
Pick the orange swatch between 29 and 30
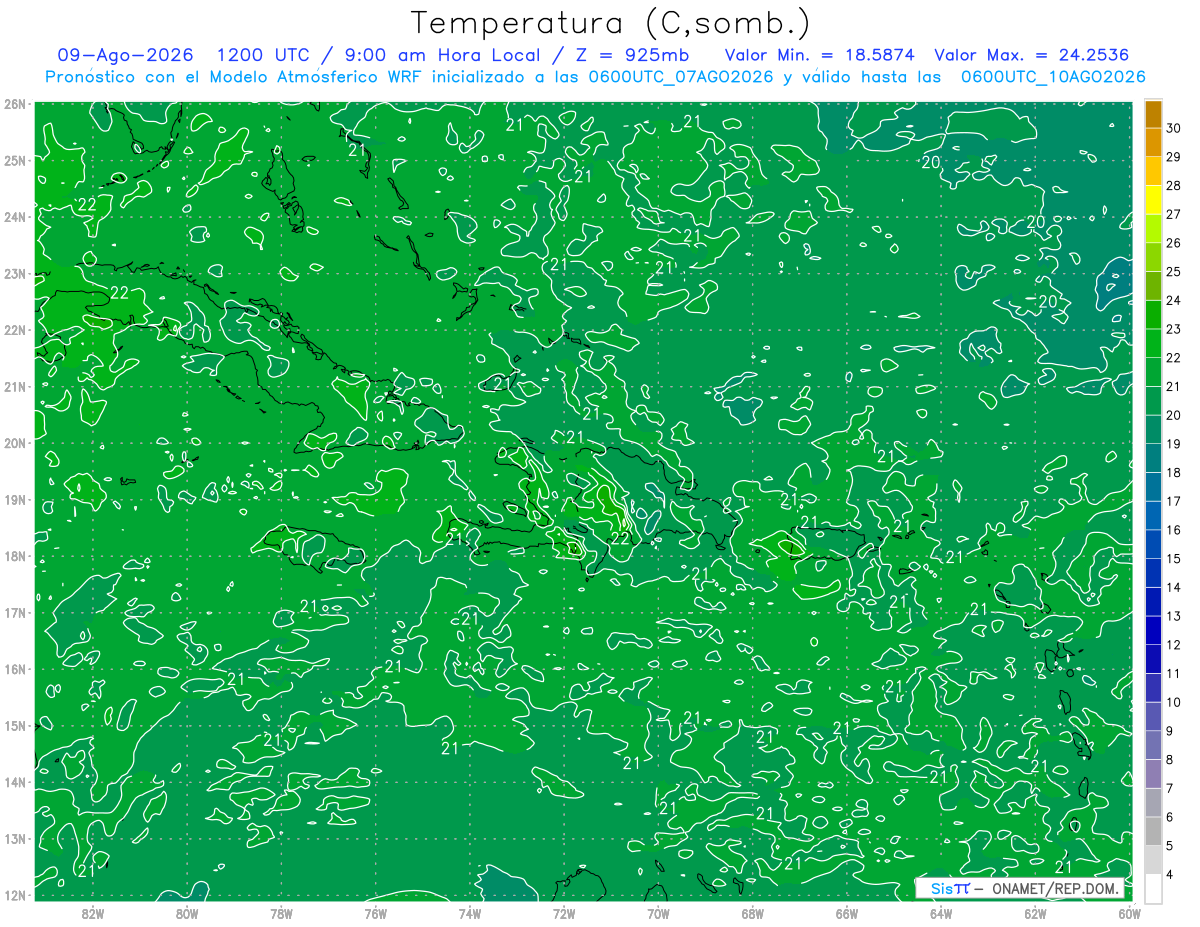[1153, 143]
